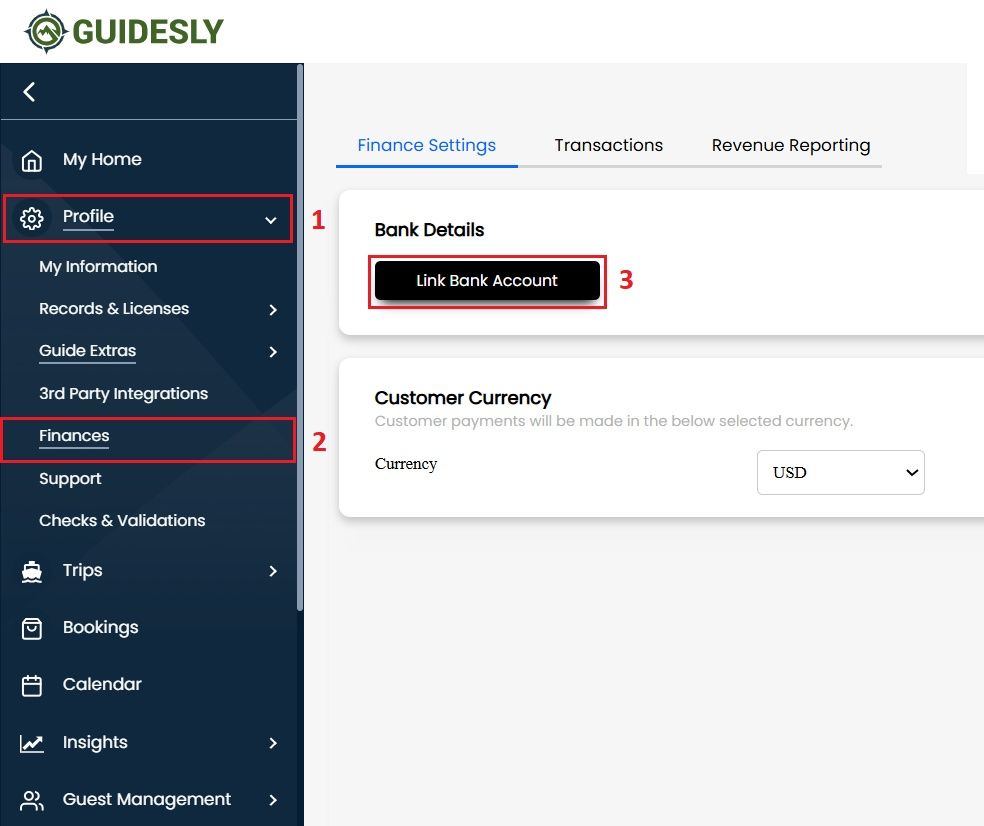This screenshot has height=826, width=984.
Task: Collapse the Profile menu chevron
Action: [x=270, y=219]
